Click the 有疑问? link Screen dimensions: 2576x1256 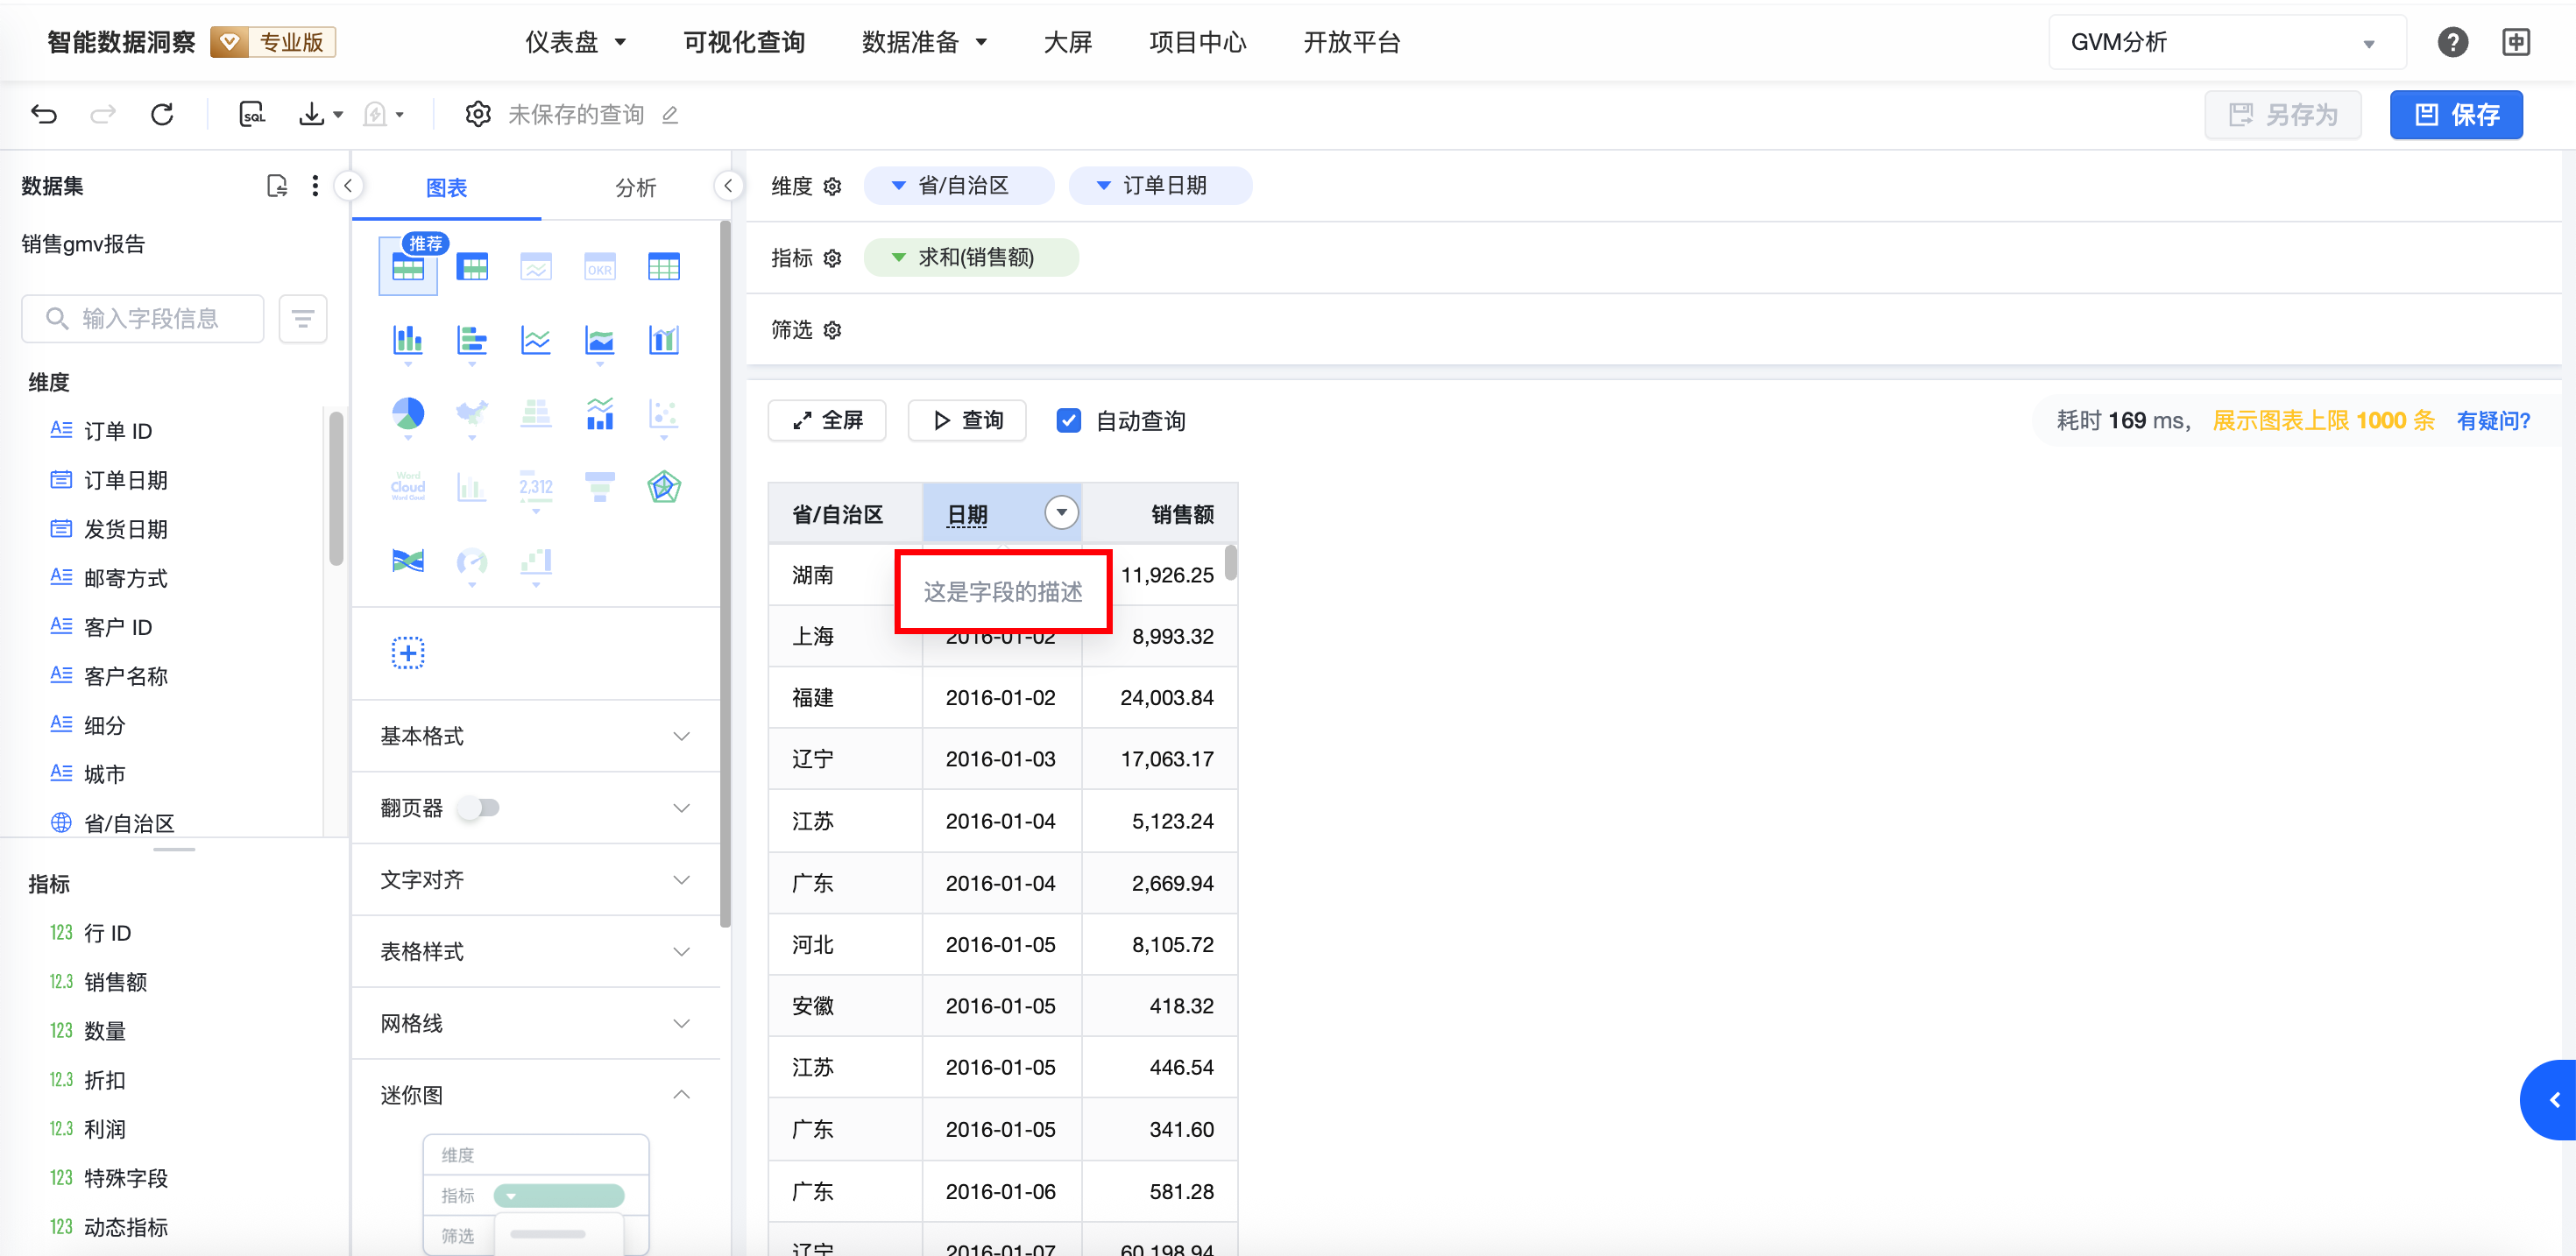2493,421
